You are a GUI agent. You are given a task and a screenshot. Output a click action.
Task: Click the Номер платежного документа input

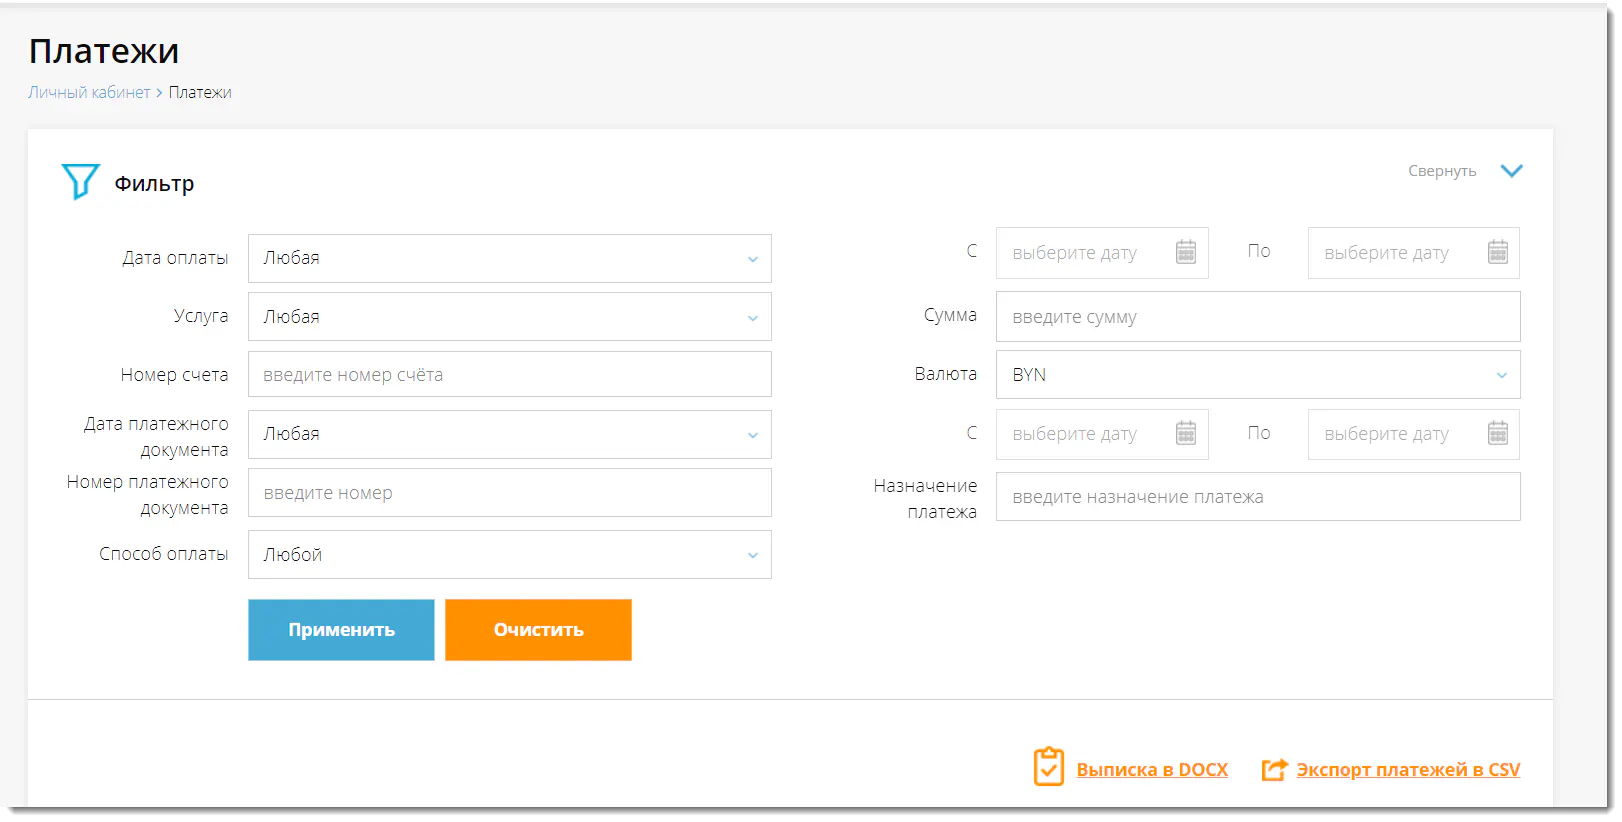click(x=509, y=493)
